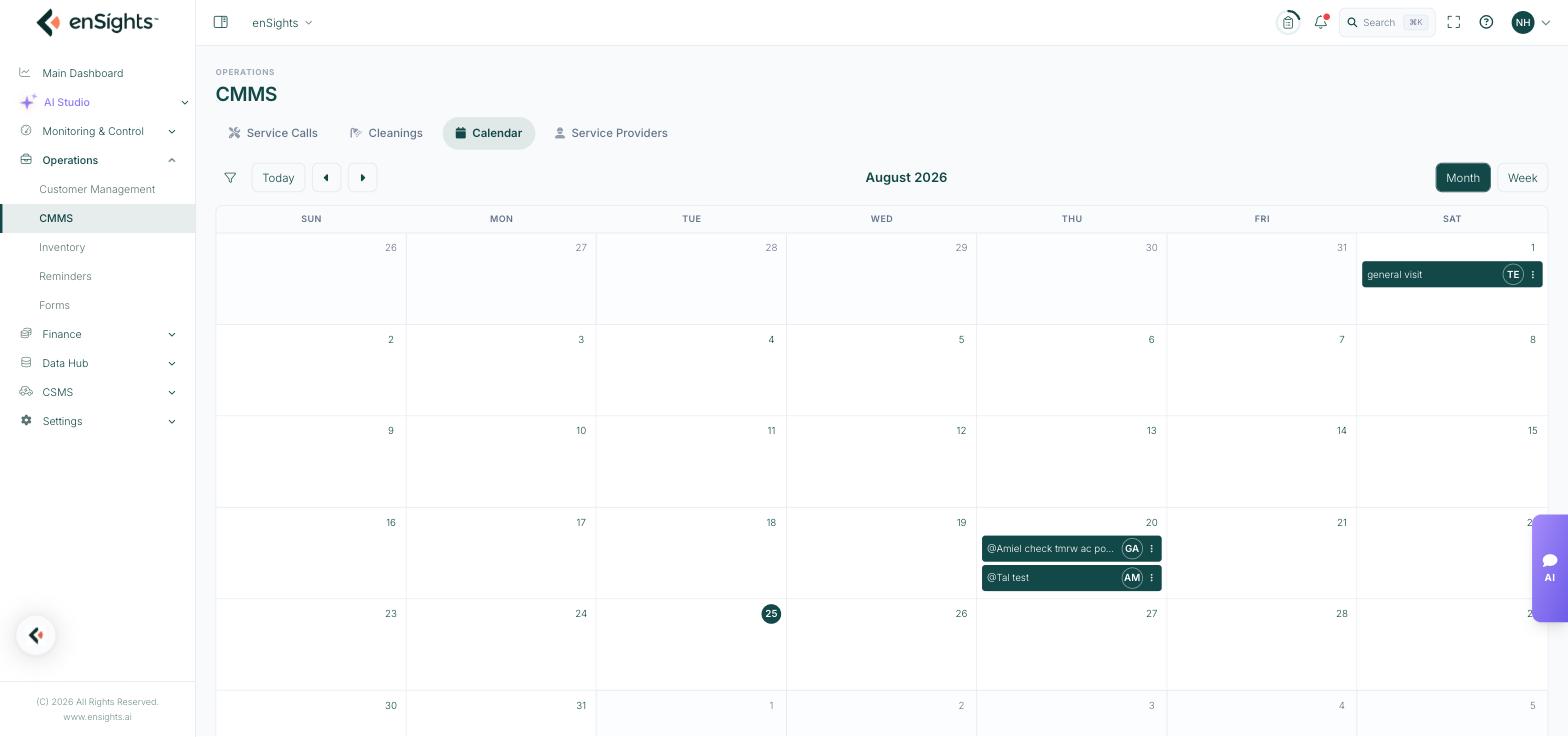Image resolution: width=1568 pixels, height=737 pixels.
Task: Select the highlighted day 25
Action: click(x=771, y=614)
